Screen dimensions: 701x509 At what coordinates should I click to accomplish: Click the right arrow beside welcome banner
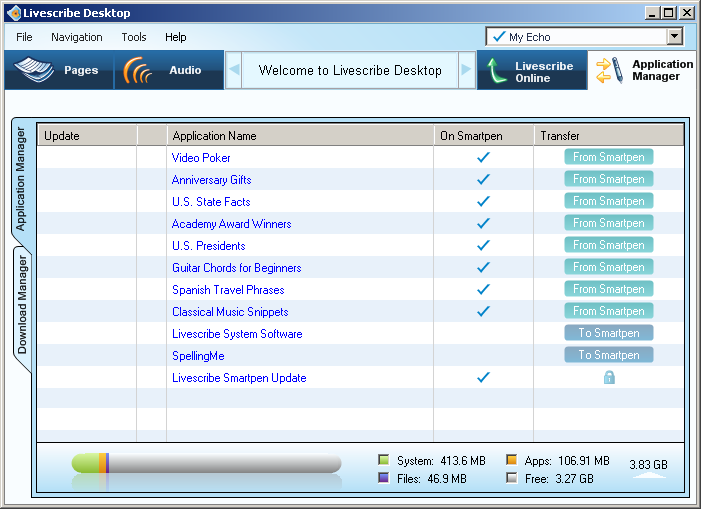(465, 70)
